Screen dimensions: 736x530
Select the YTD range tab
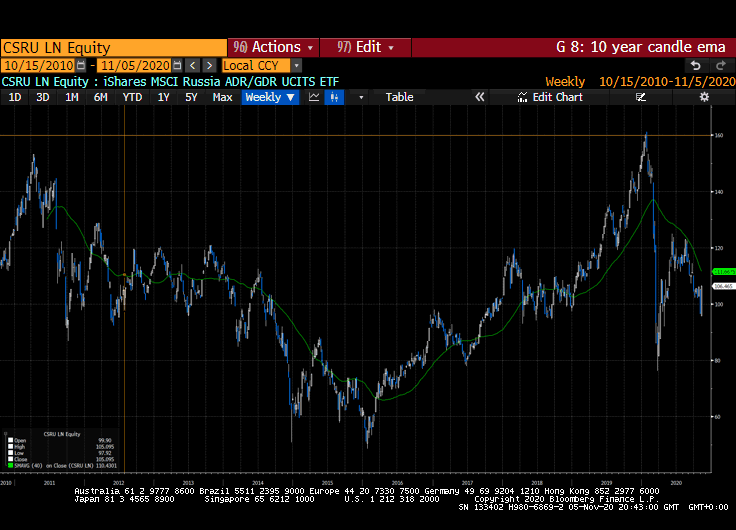[132, 97]
